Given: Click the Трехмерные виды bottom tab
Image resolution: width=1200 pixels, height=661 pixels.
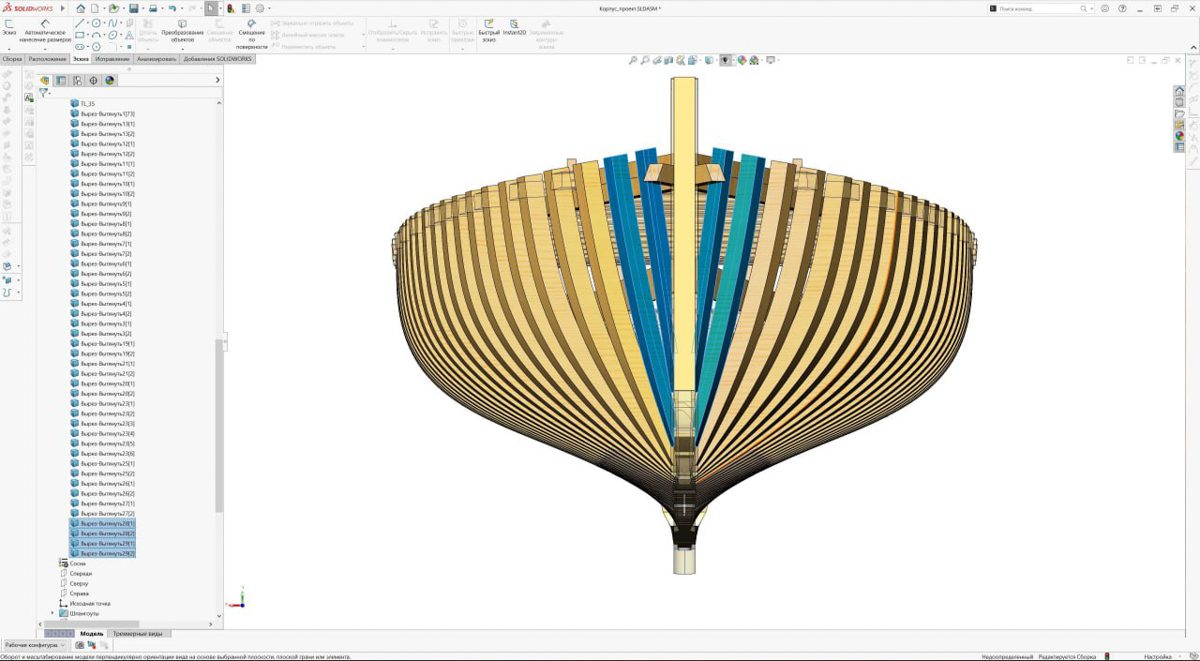Looking at the screenshot, I should (138, 633).
